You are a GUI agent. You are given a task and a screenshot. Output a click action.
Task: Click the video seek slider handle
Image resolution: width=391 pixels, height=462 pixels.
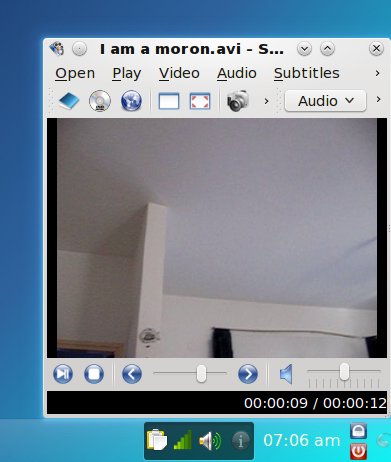(x=201, y=373)
